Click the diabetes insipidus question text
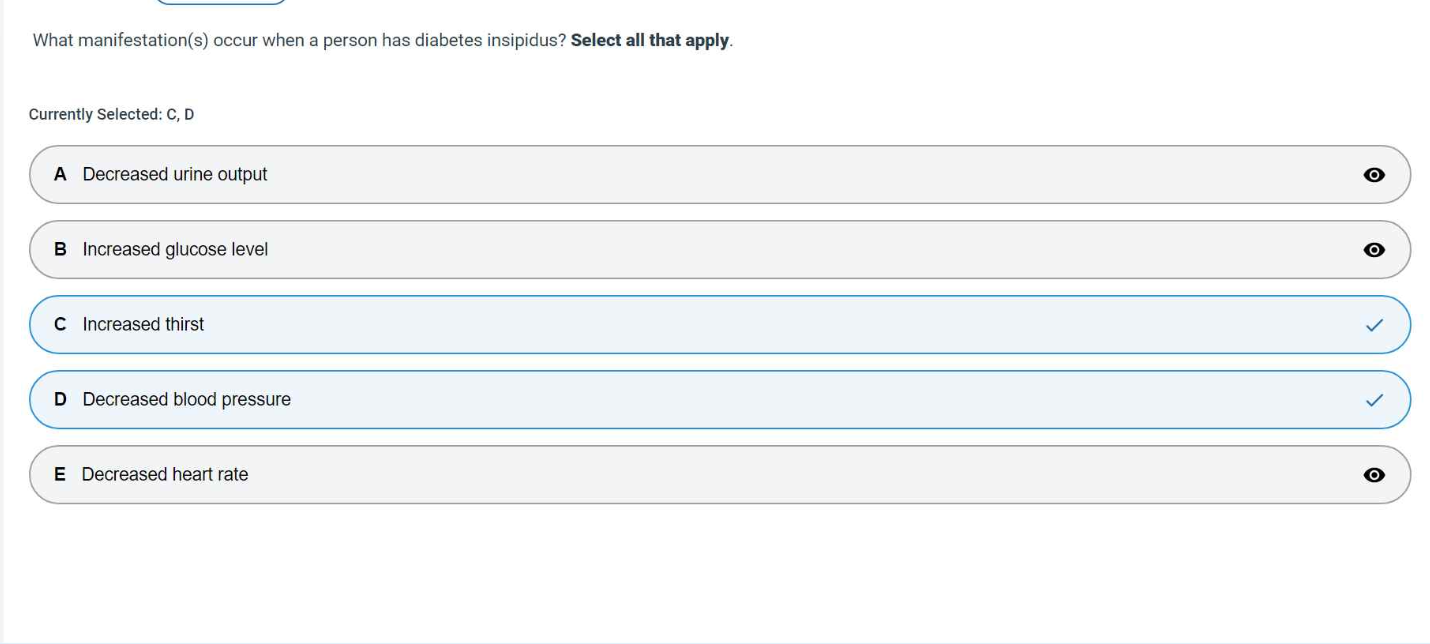This screenshot has height=644, width=1430. click(300, 41)
